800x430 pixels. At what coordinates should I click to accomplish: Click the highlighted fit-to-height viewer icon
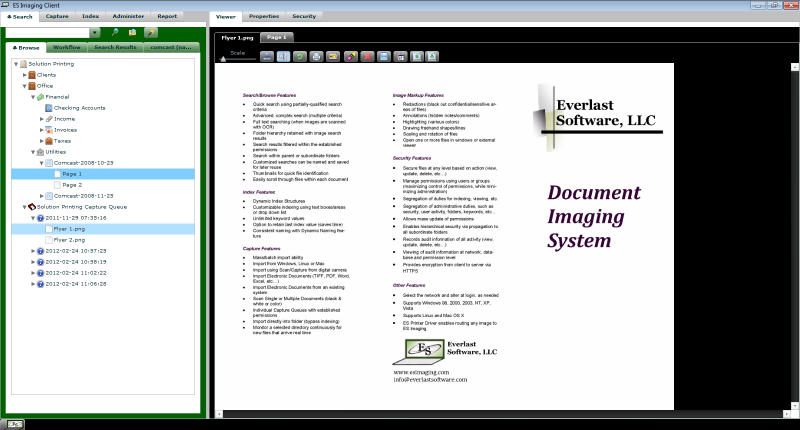coord(283,57)
